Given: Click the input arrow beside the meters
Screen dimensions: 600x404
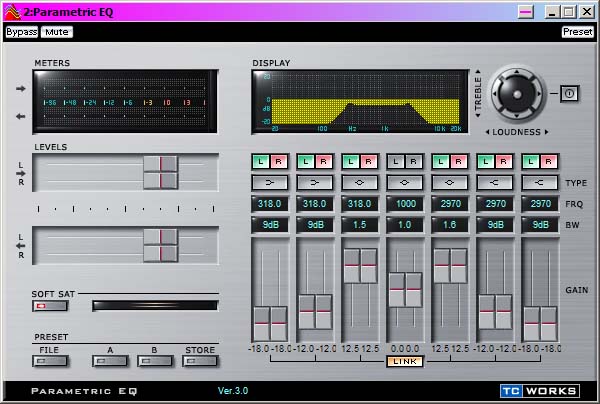Looking at the screenshot, I should tap(21, 89).
